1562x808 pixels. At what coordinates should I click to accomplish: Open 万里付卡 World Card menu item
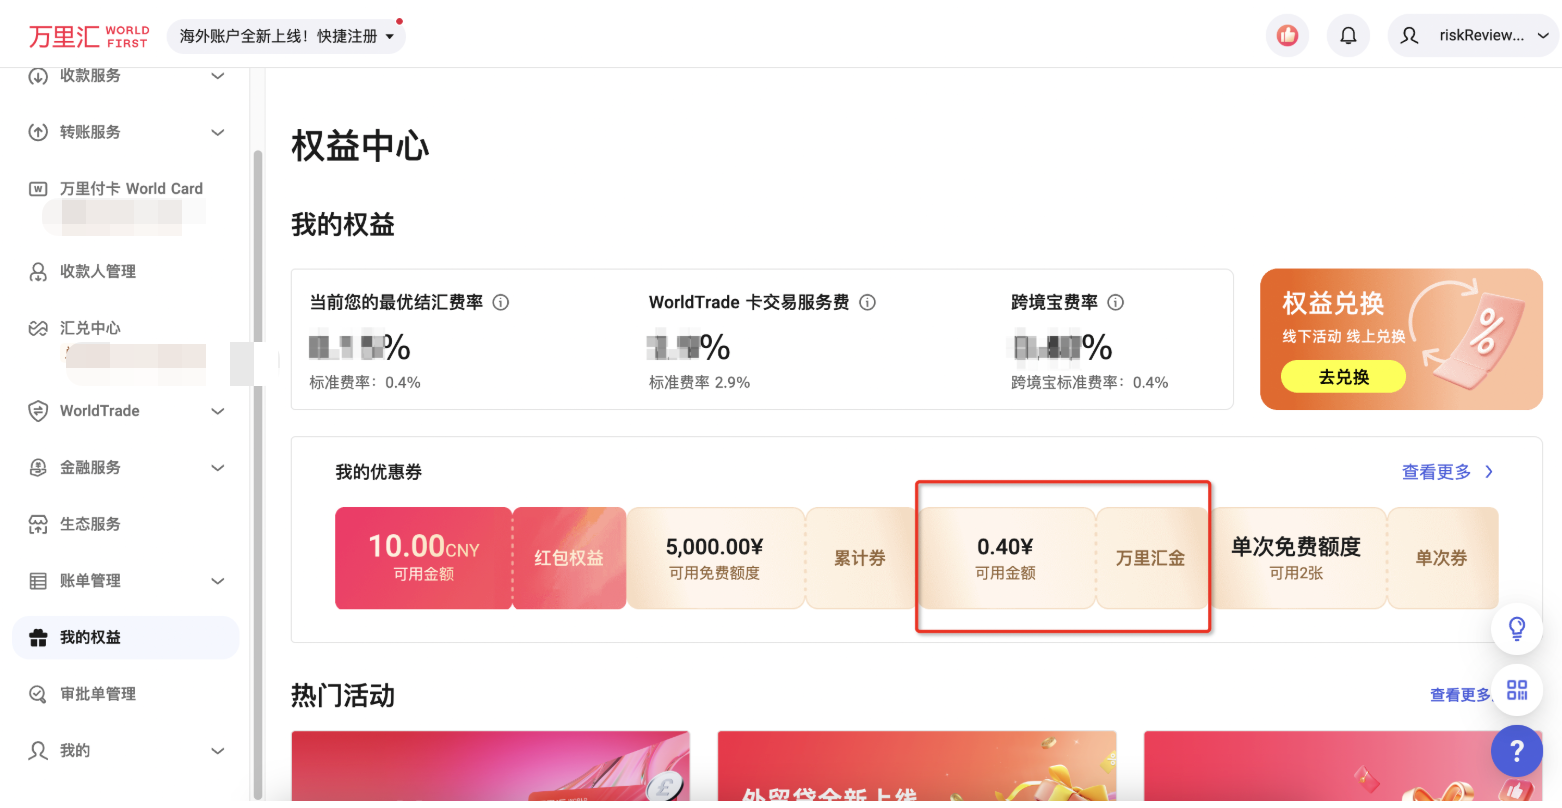(x=125, y=189)
